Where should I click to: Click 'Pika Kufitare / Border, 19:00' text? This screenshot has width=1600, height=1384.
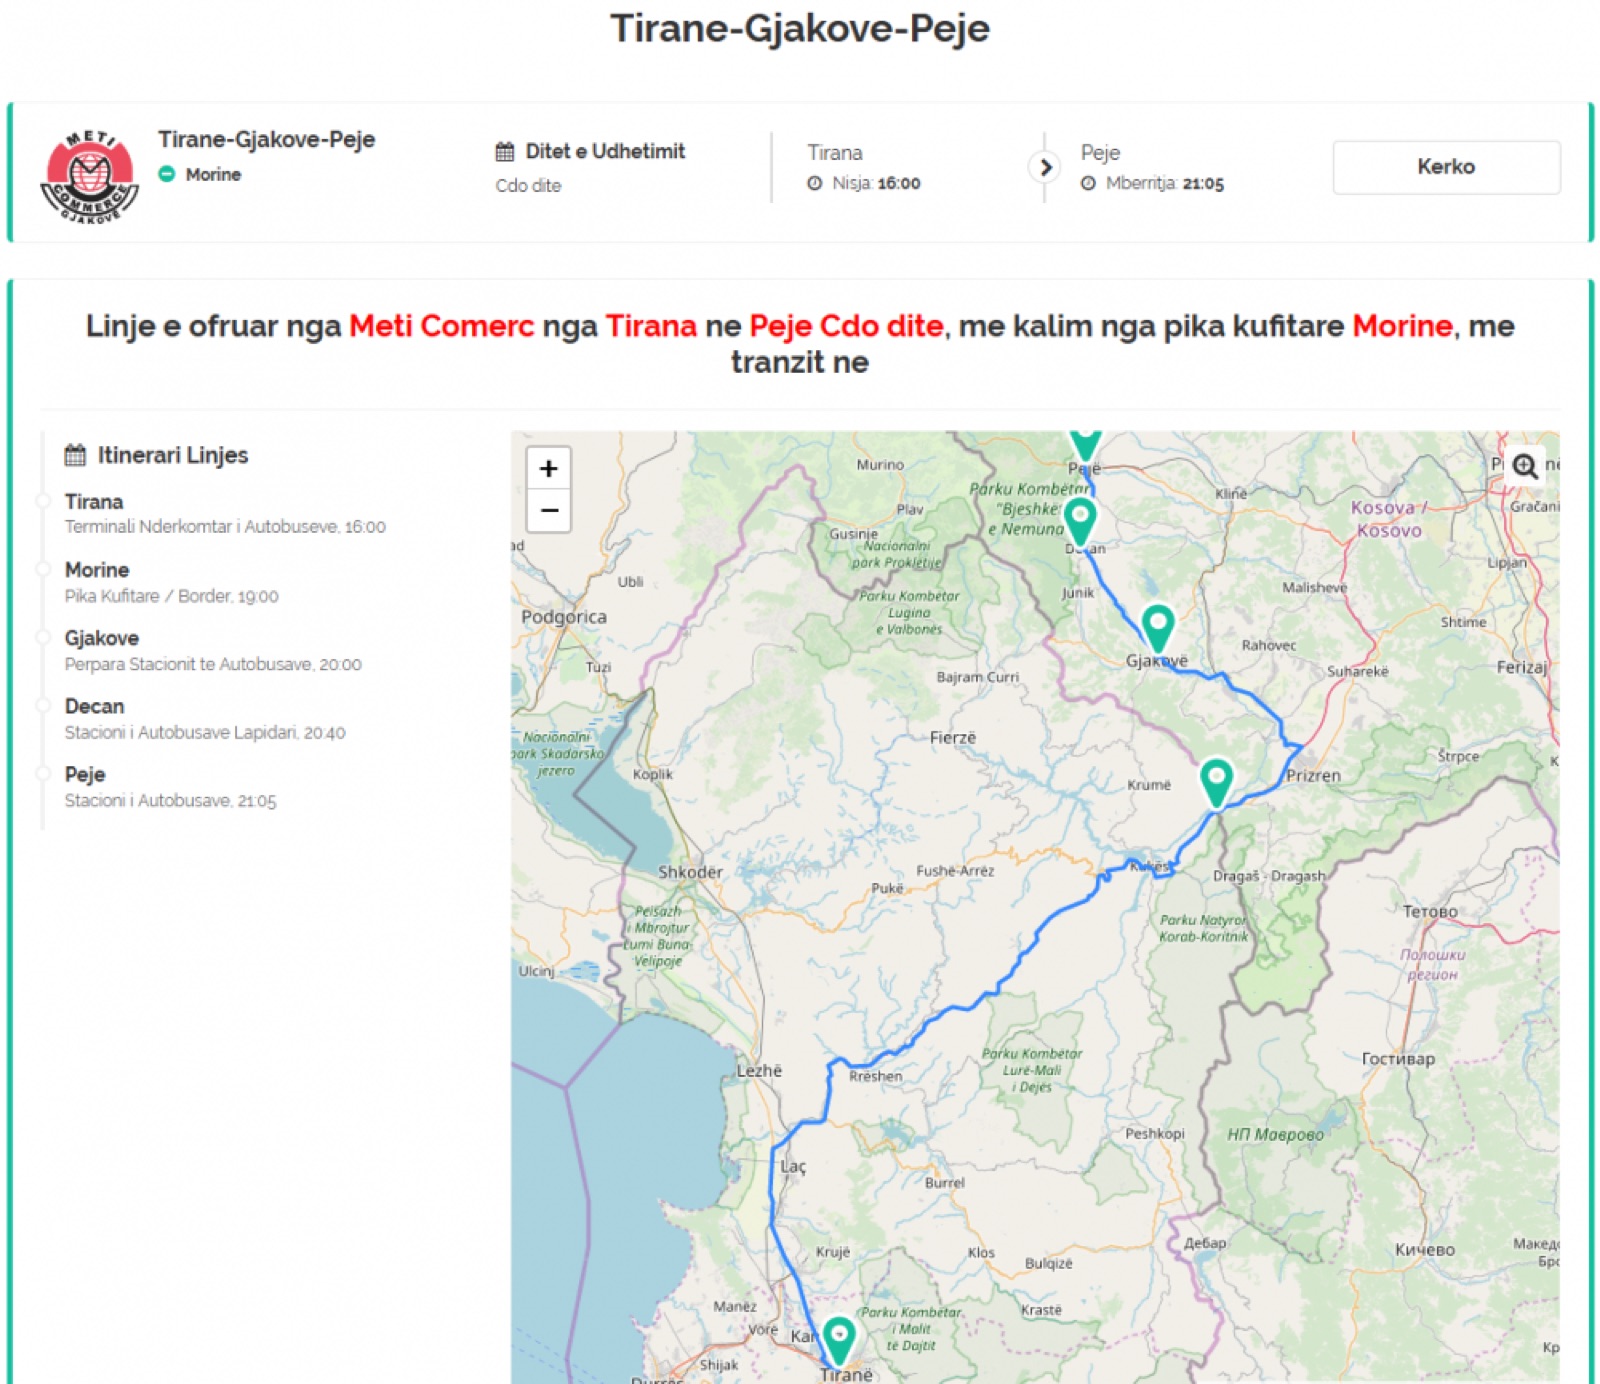pyautogui.click(x=172, y=596)
